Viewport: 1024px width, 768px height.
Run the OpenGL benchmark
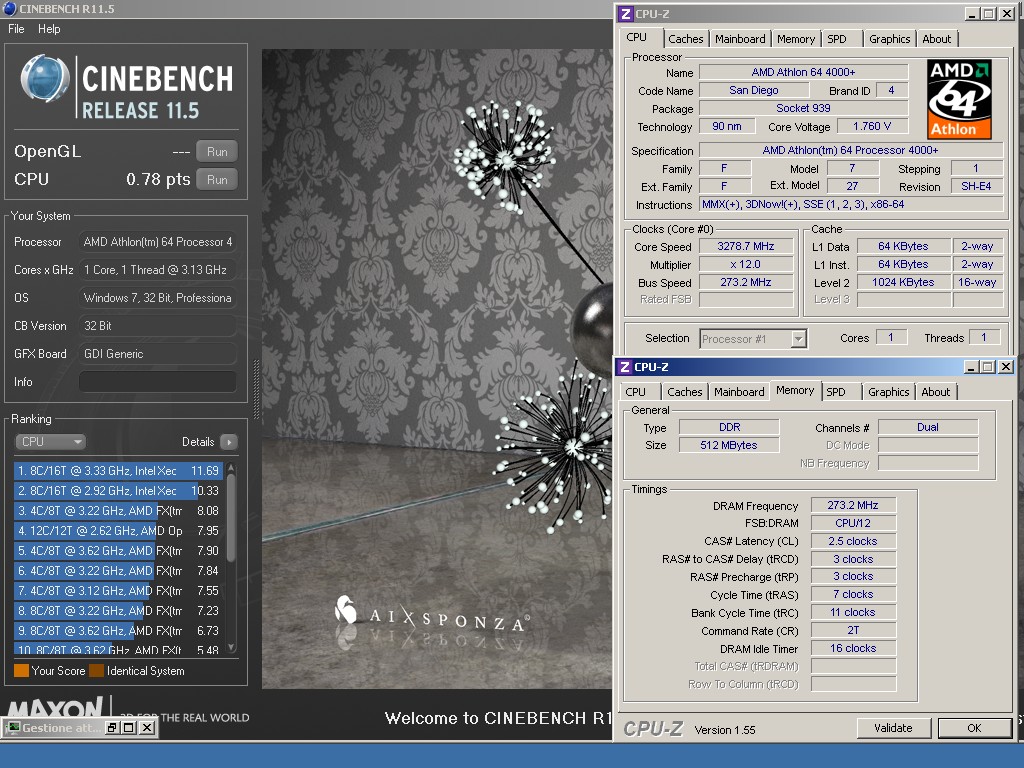click(x=217, y=152)
